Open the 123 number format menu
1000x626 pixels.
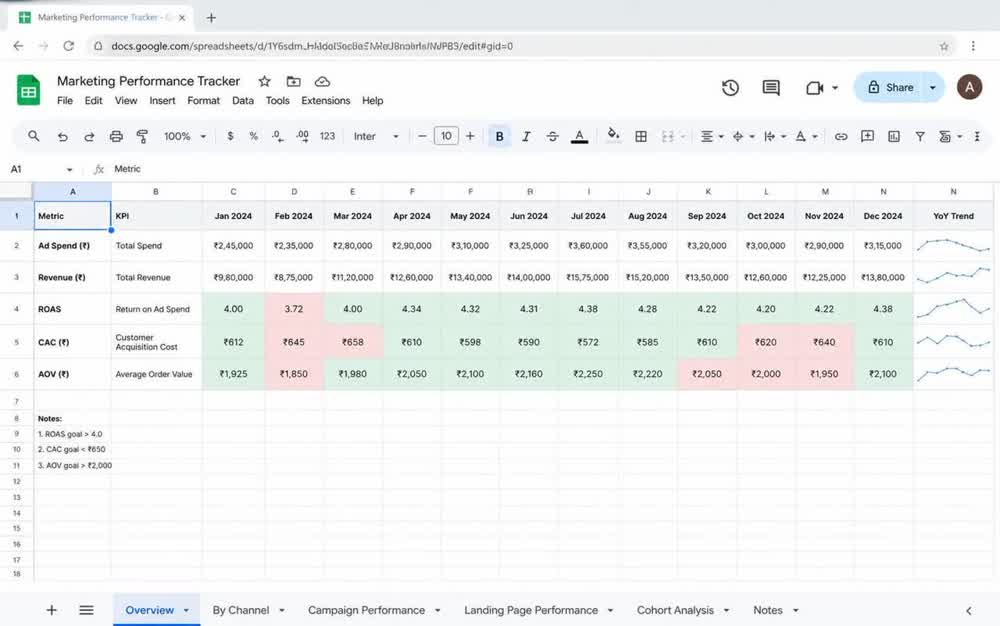(x=327, y=136)
